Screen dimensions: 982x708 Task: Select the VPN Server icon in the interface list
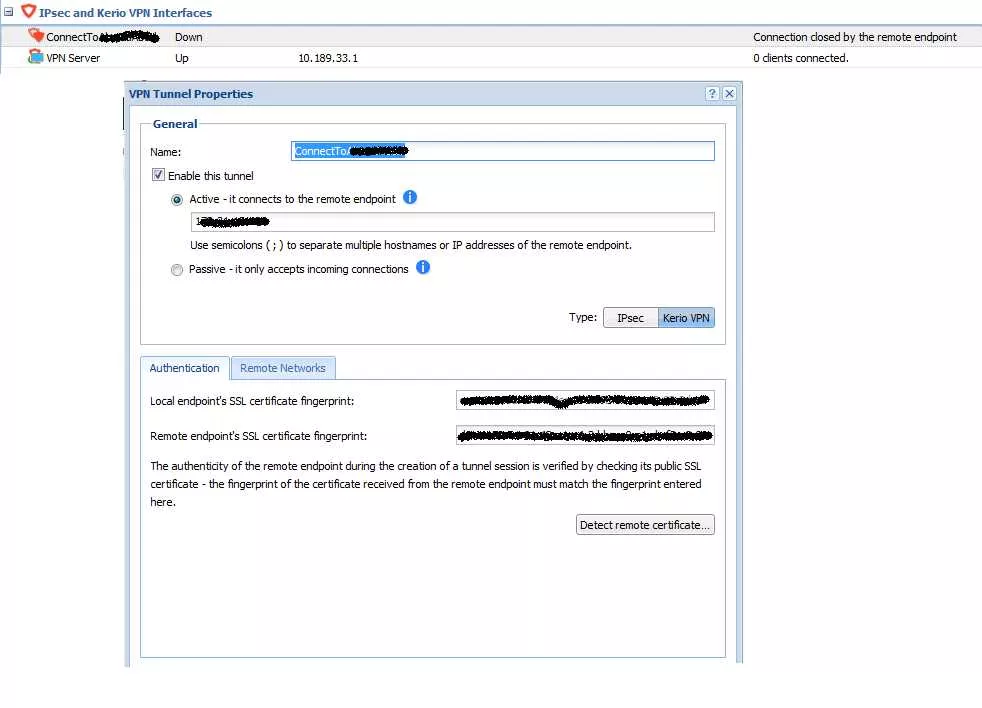(35, 57)
